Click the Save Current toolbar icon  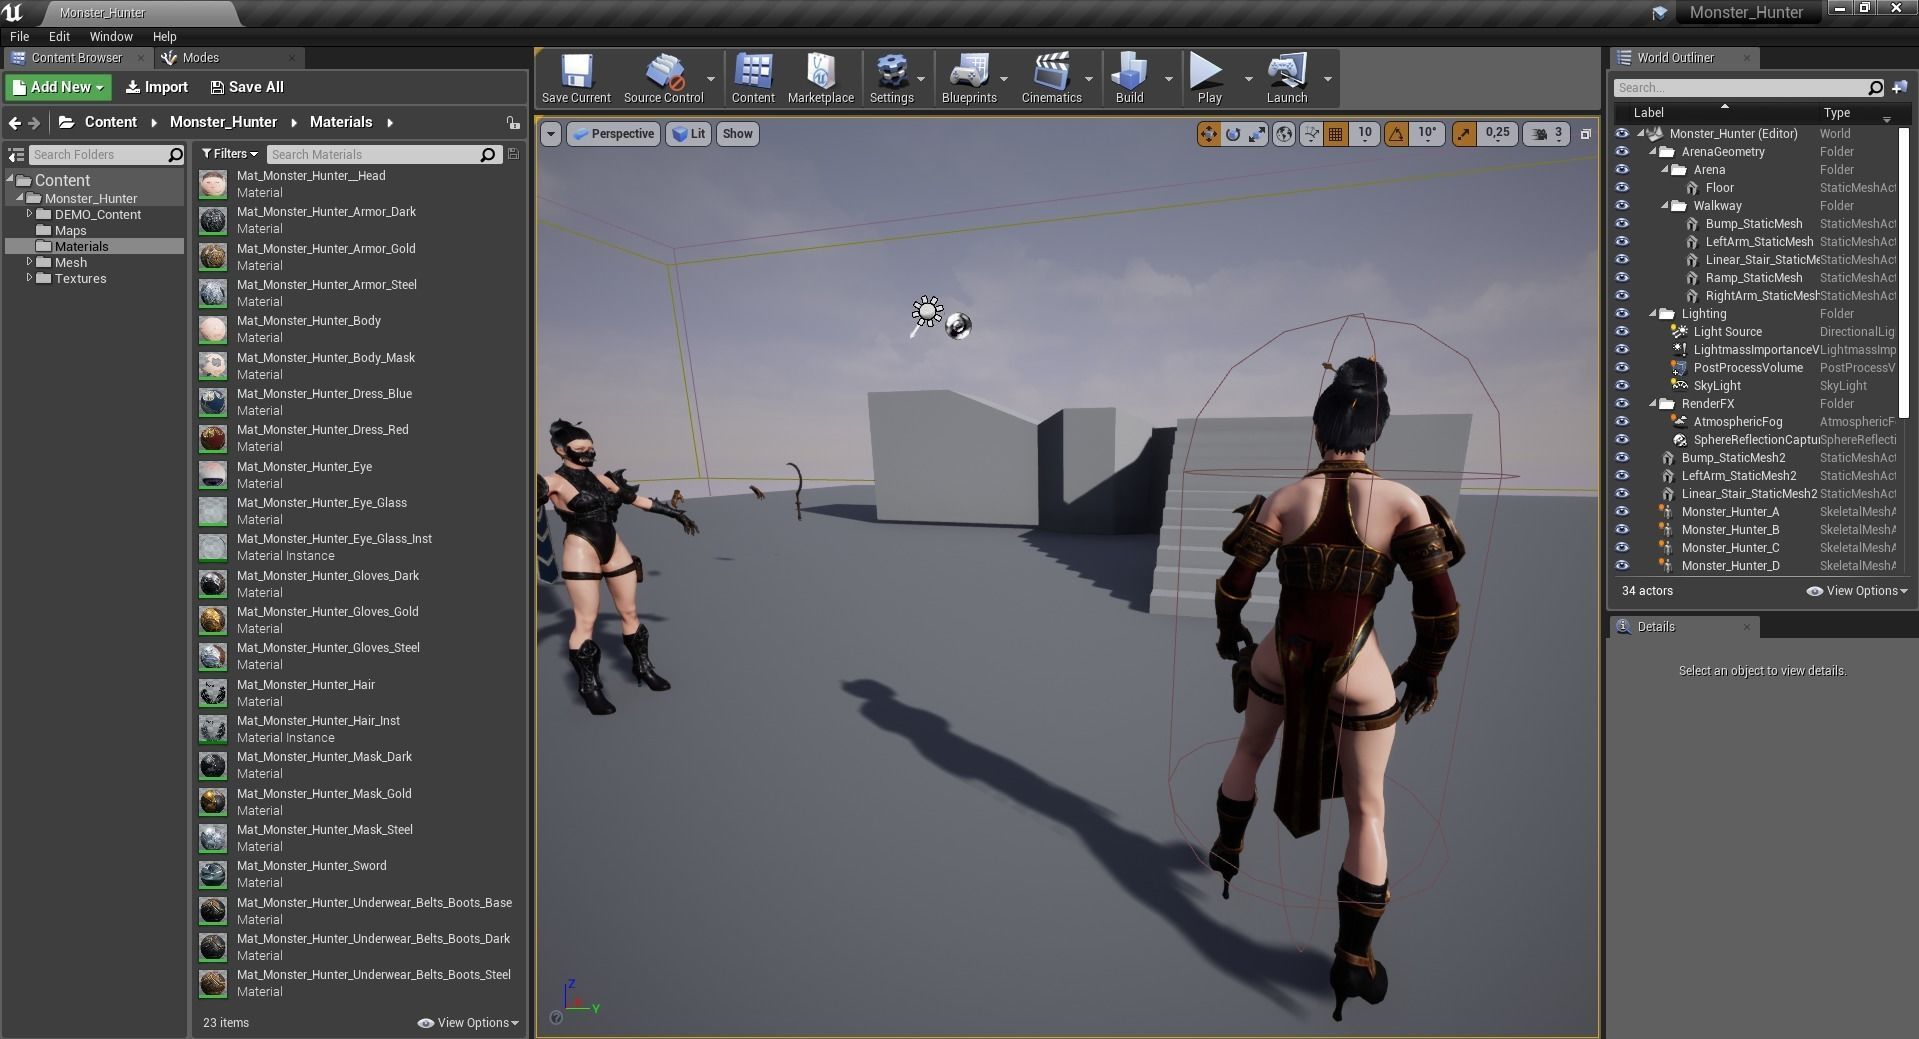click(x=576, y=78)
